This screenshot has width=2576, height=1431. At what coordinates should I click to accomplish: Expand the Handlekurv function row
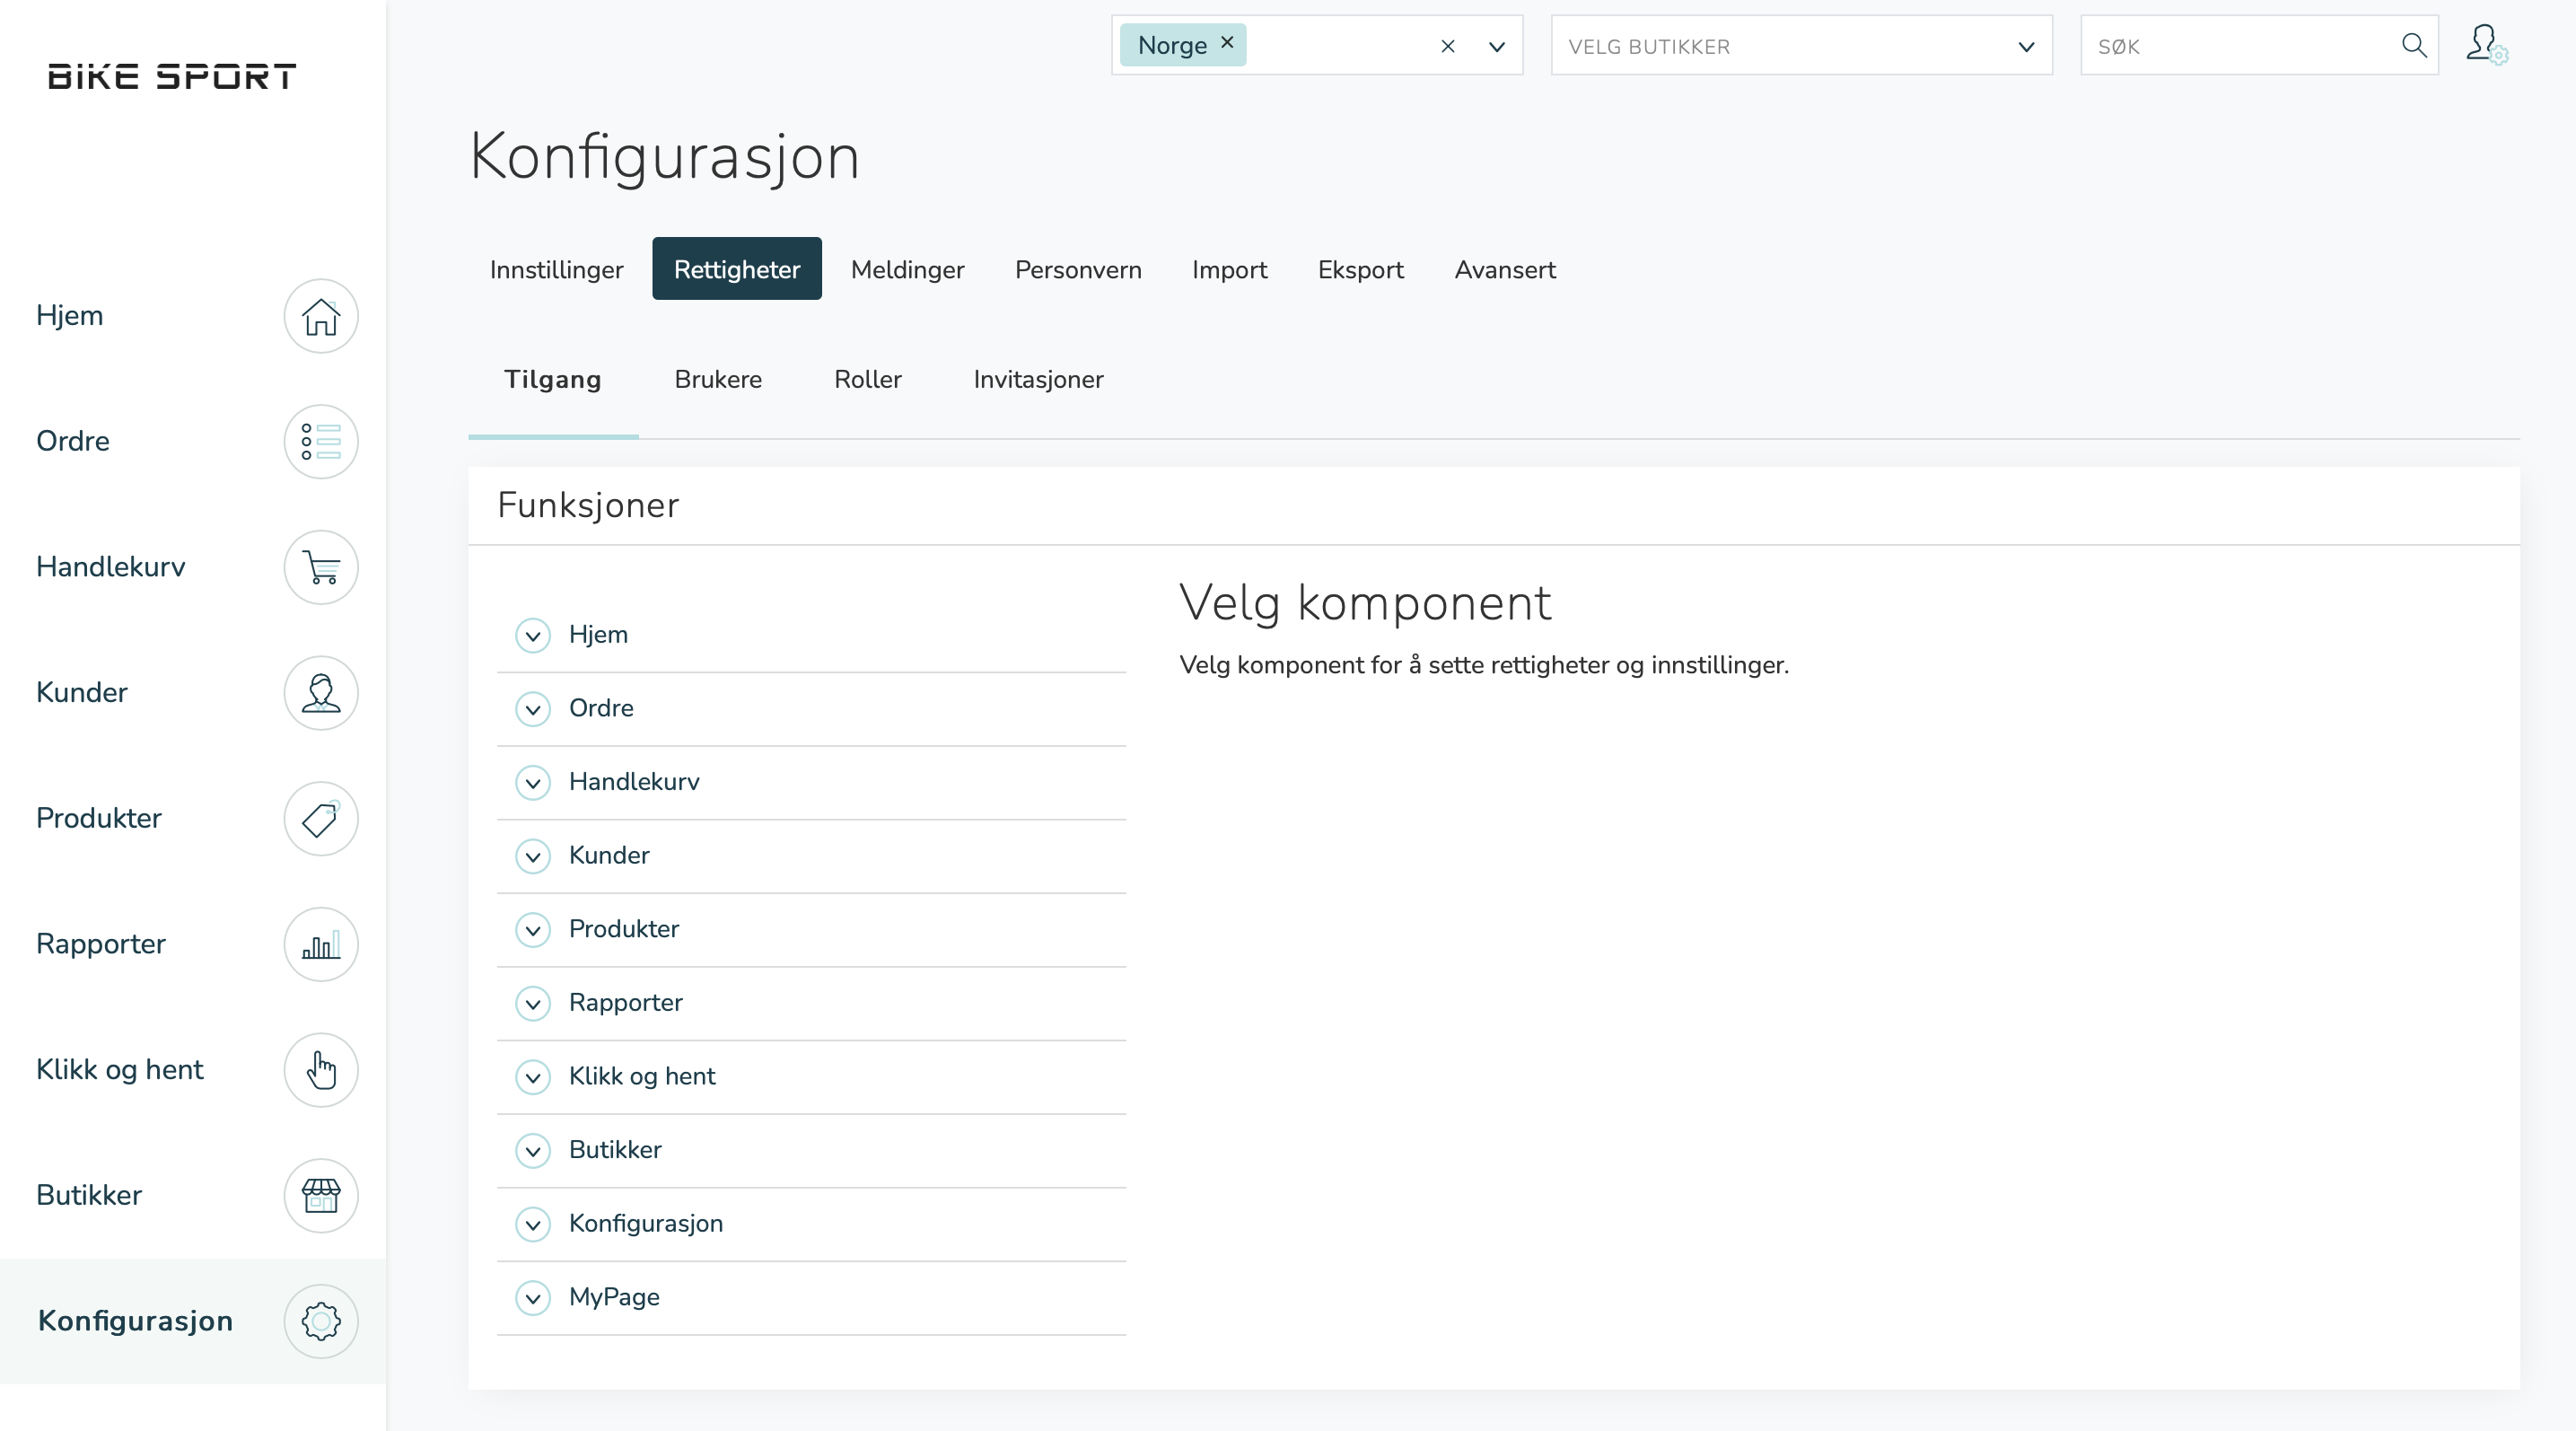tap(533, 782)
